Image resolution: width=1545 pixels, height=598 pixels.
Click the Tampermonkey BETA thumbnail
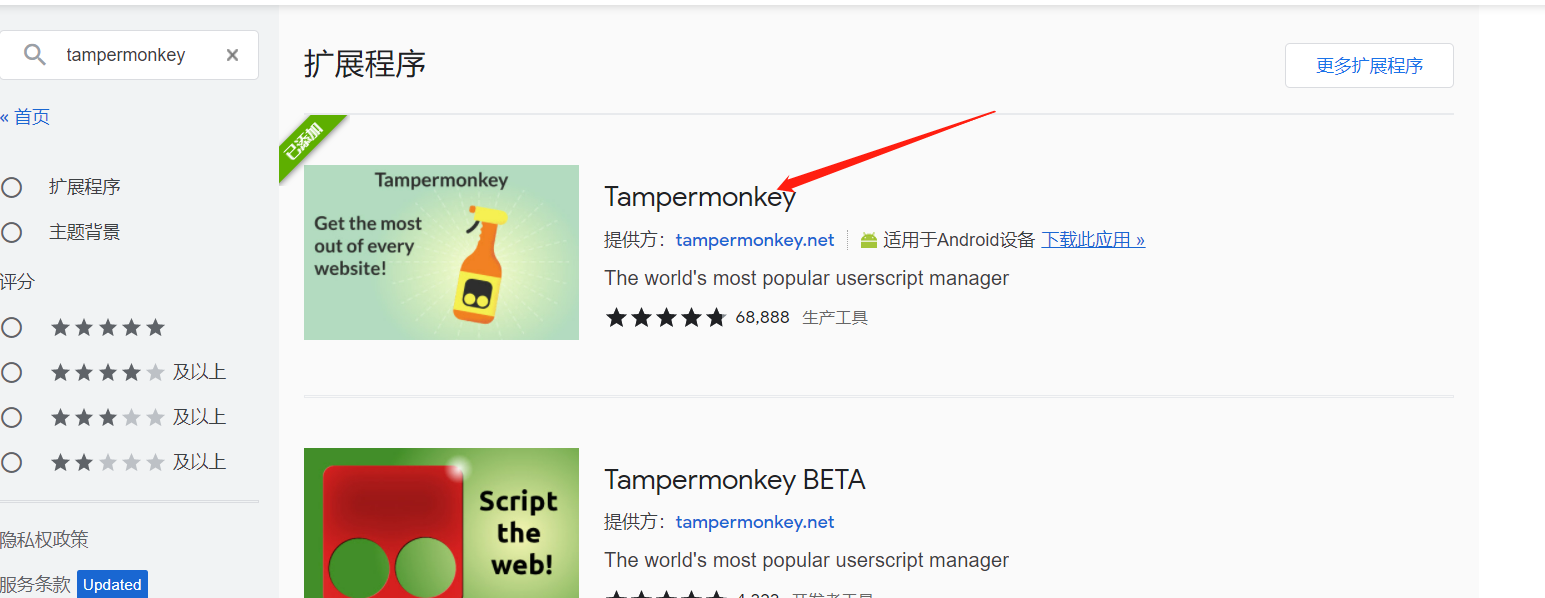(x=441, y=523)
